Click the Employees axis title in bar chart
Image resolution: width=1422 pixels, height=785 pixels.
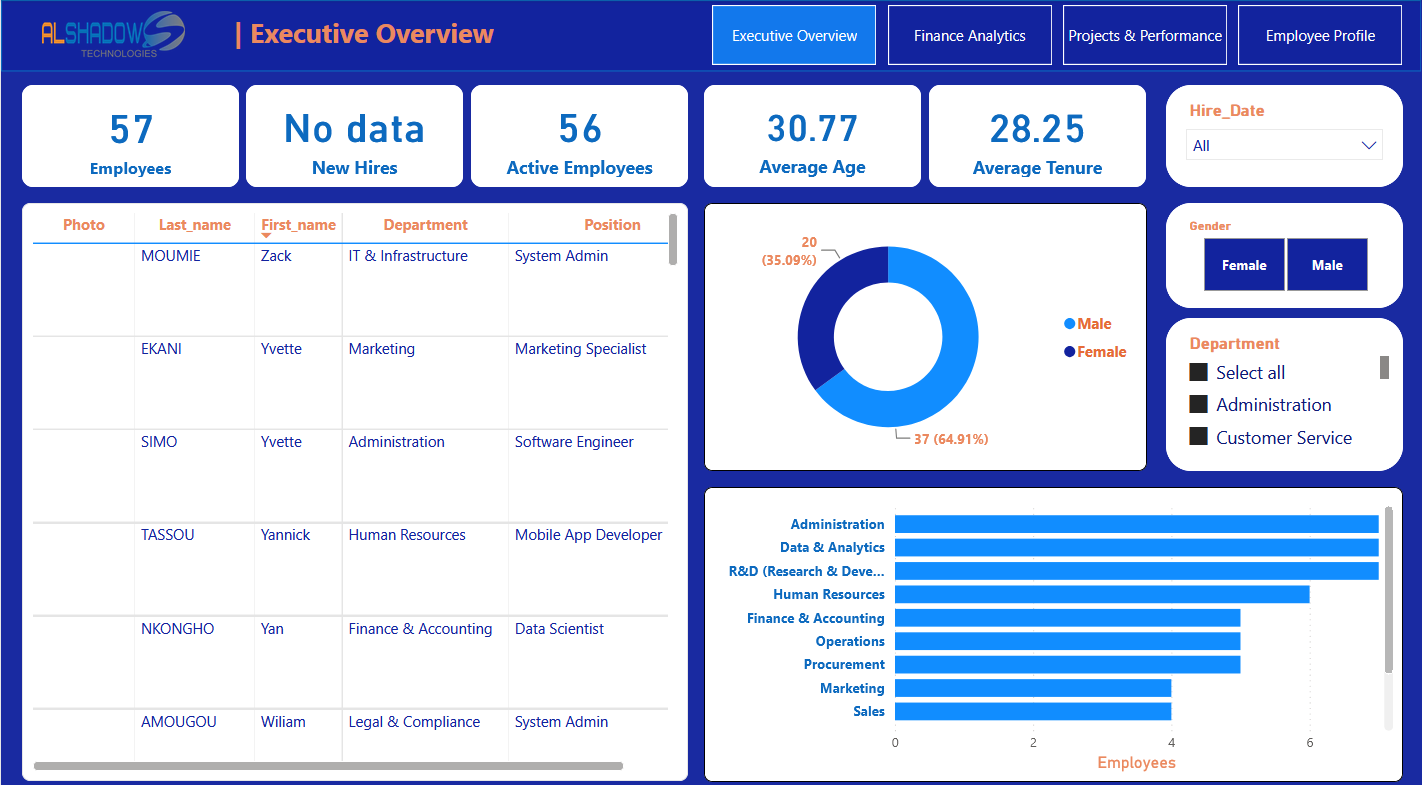click(x=1136, y=763)
